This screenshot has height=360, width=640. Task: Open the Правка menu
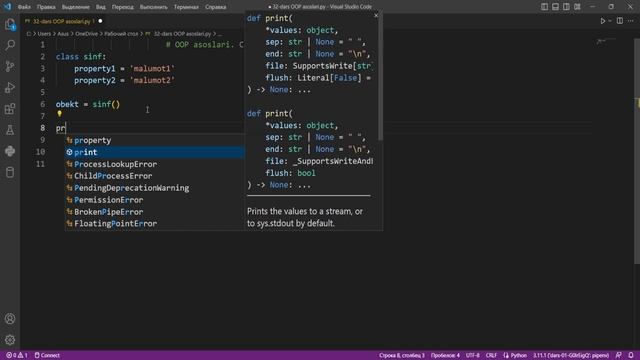46,7
